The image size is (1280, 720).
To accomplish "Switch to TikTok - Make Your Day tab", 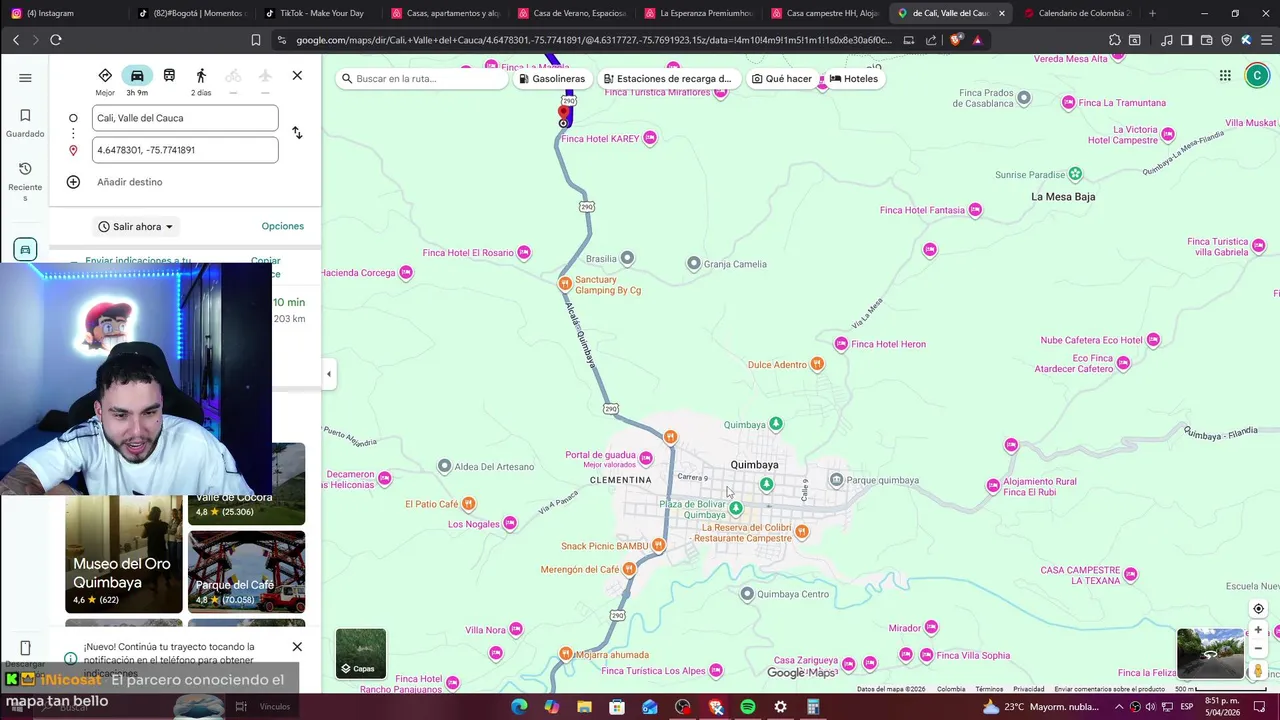I will tap(318, 13).
